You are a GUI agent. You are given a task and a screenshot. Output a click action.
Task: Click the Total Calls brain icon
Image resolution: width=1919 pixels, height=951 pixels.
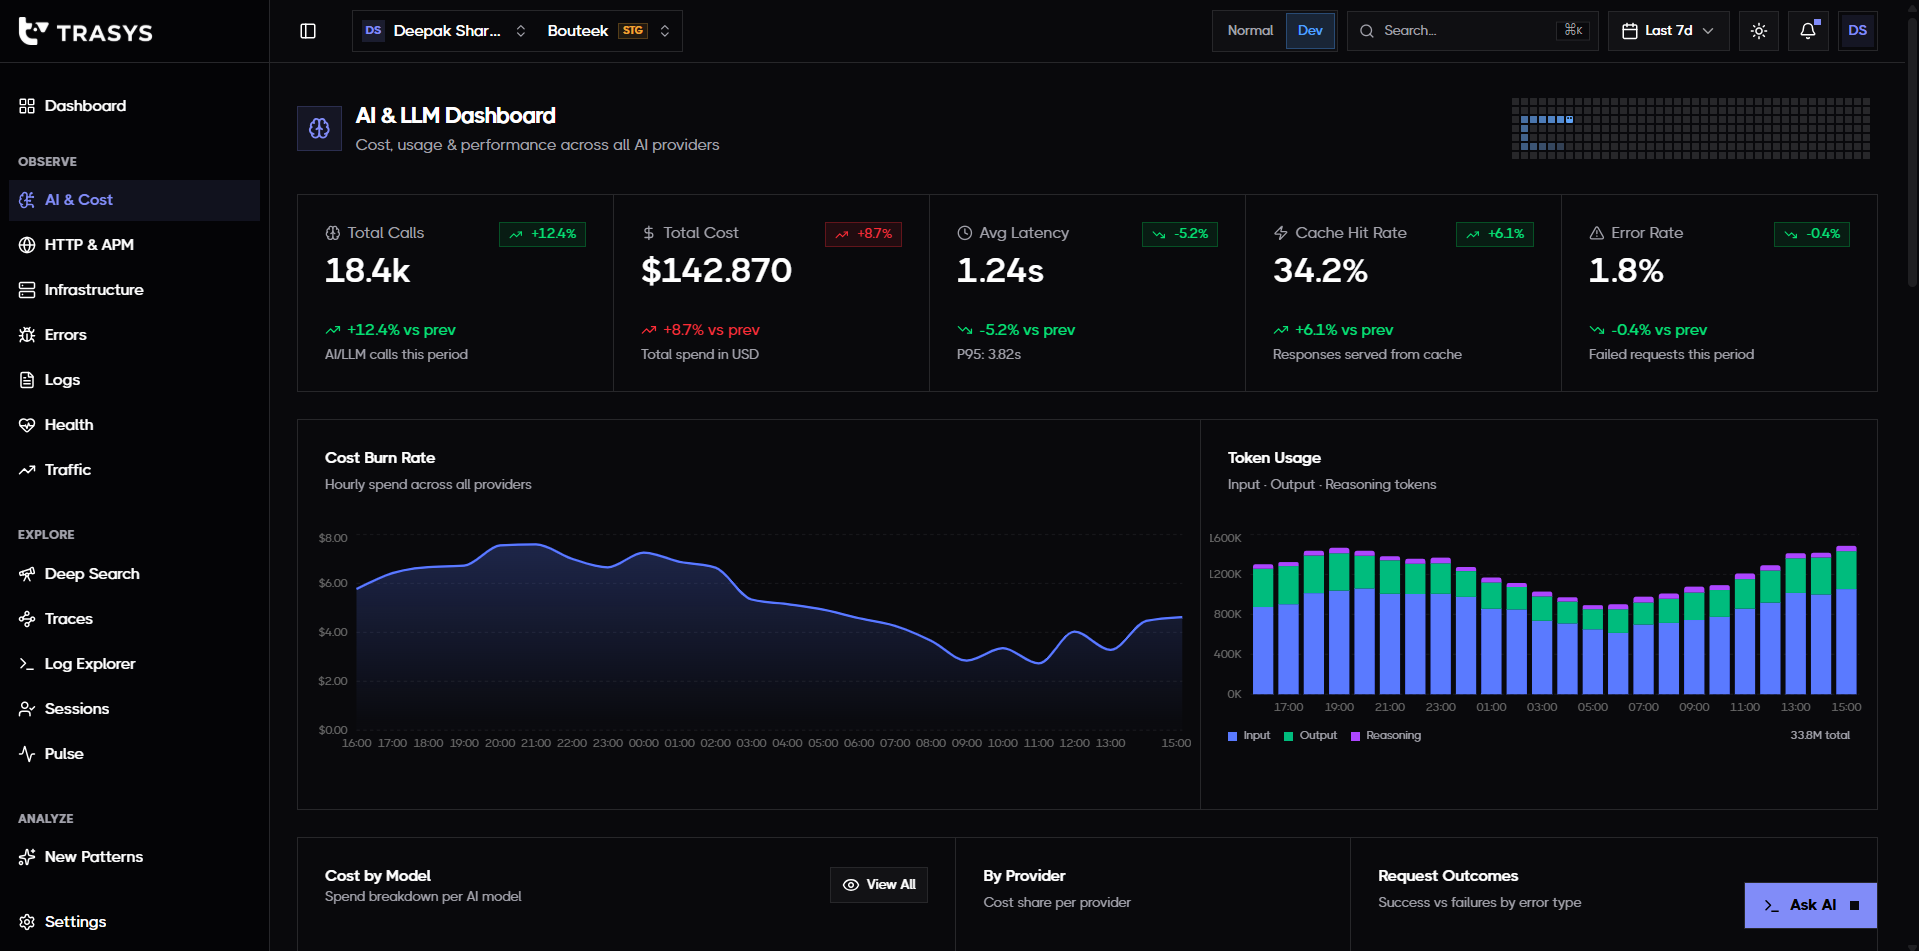[x=333, y=233]
